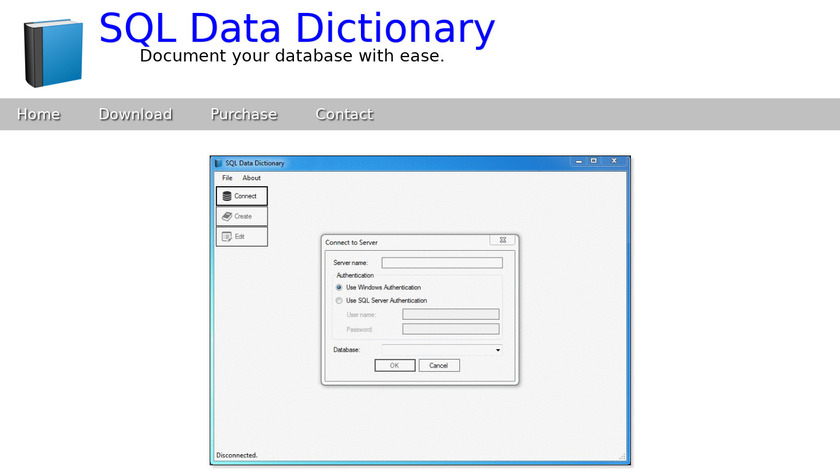Minimize the SQL Data Dictionary window
Image resolution: width=840 pixels, height=472 pixels.
[579, 161]
